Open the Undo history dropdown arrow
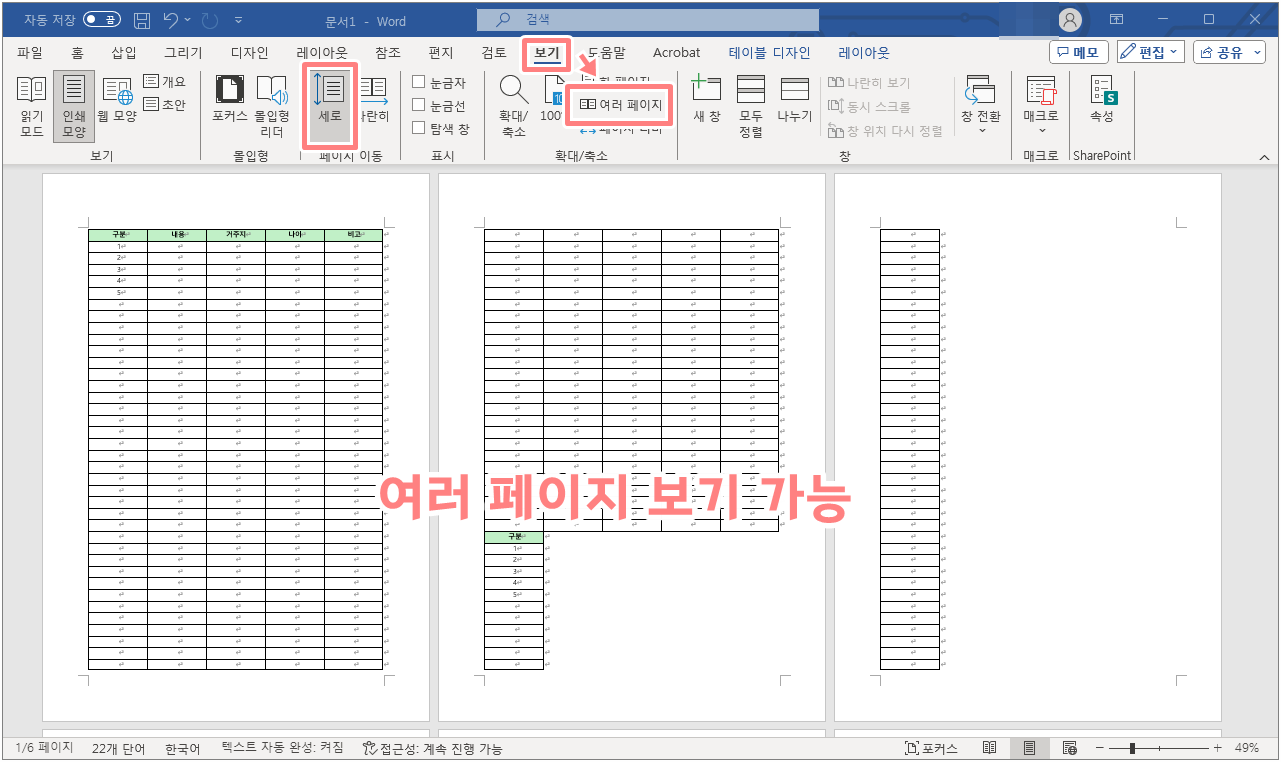Image resolution: width=1281 pixels, height=762 pixels. tap(187, 19)
